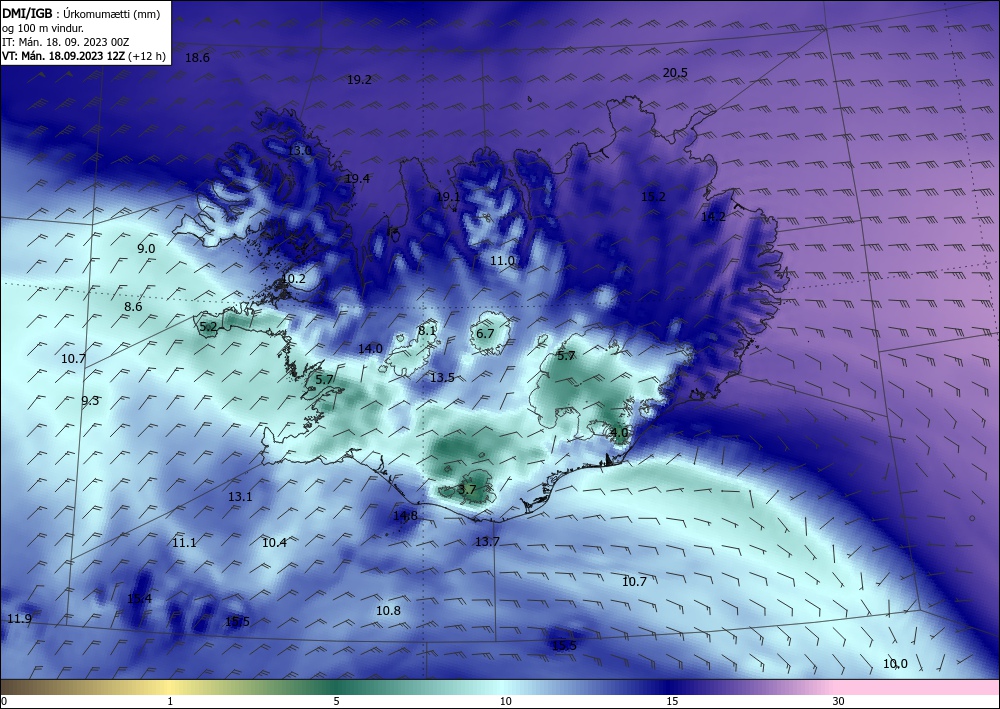Select the 11.0 value on the map
The height and width of the screenshot is (709, 1000).
[x=502, y=261]
